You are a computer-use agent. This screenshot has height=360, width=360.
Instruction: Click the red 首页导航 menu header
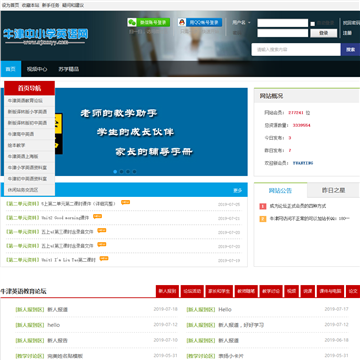click(x=29, y=88)
